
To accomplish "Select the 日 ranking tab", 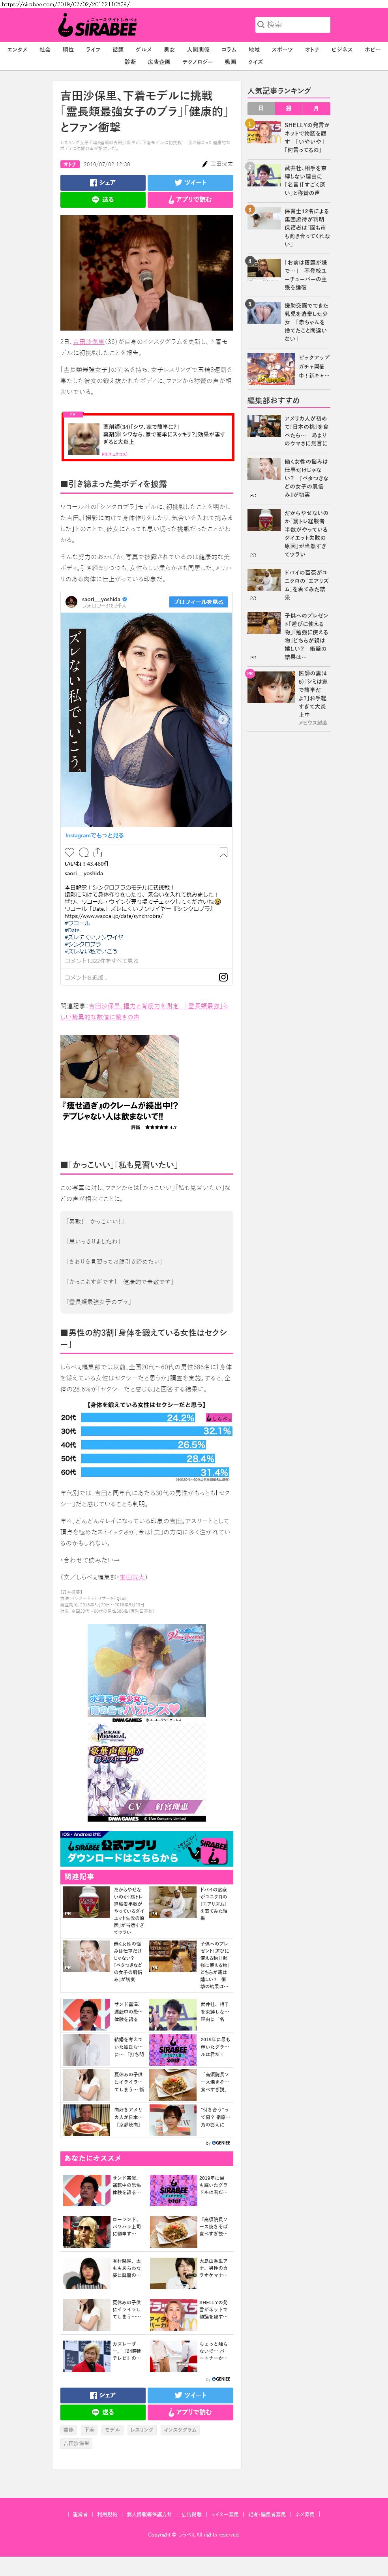I will coord(261,108).
